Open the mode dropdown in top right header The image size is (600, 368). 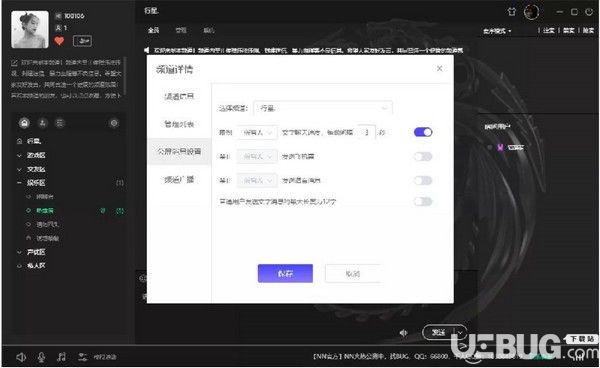pos(497,31)
